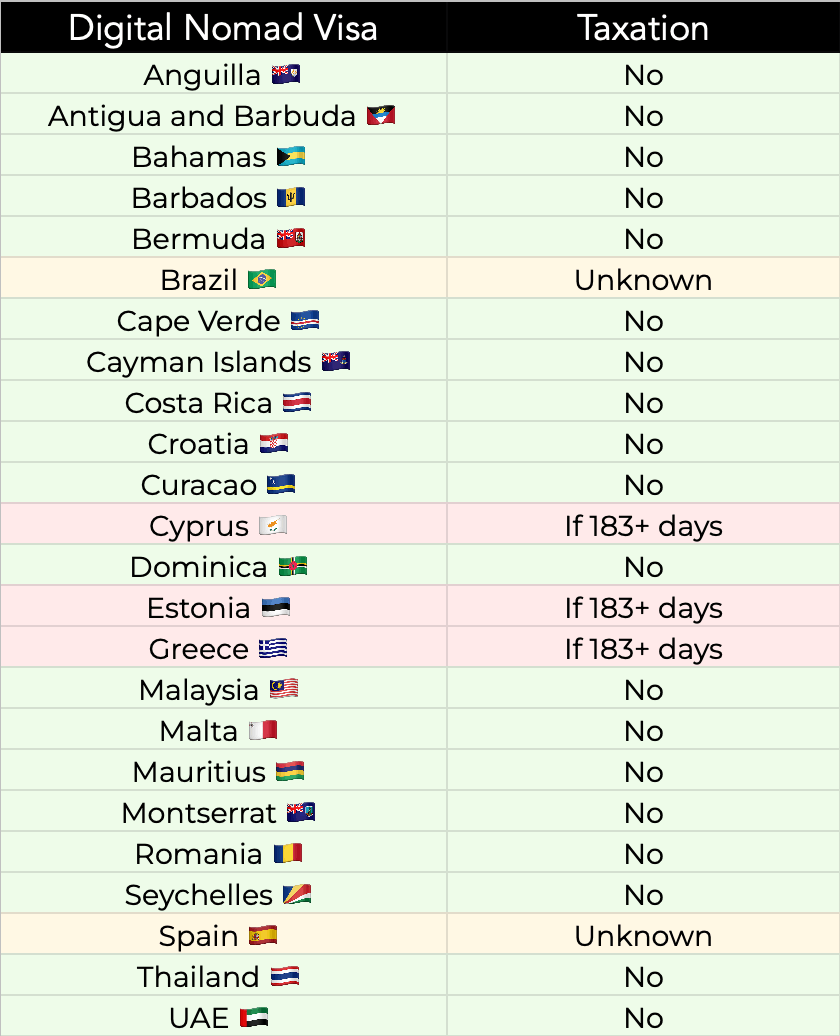Select the Brazil flag emoji
This screenshot has height=1036, width=840.
(262, 279)
